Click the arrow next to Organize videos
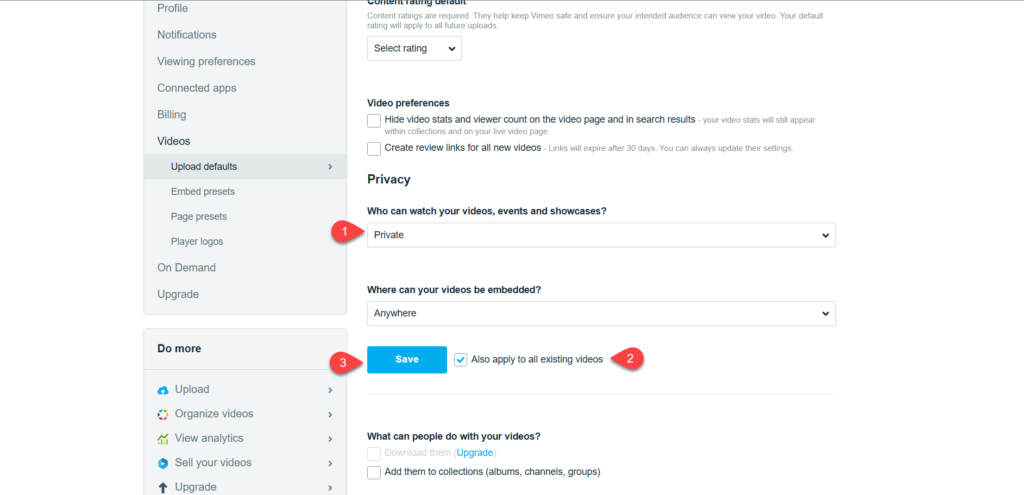1024x495 pixels. tap(330, 414)
